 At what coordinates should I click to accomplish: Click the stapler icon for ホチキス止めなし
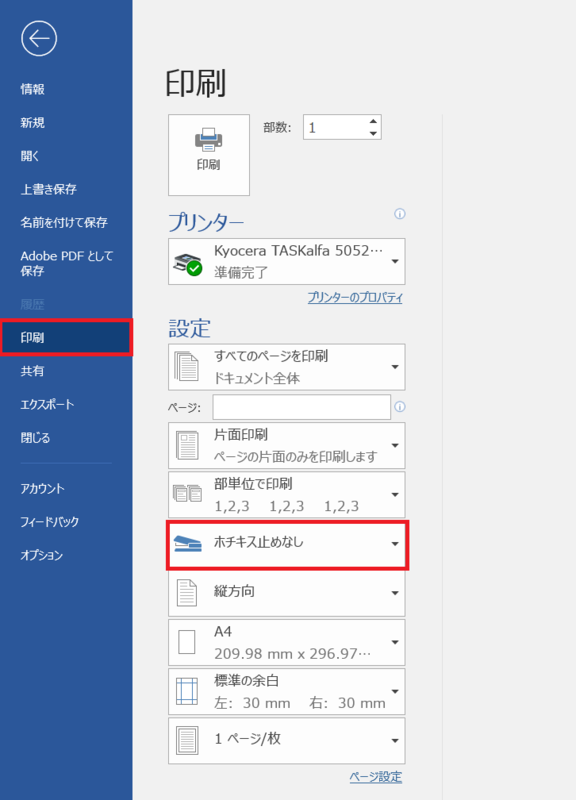click(187, 543)
